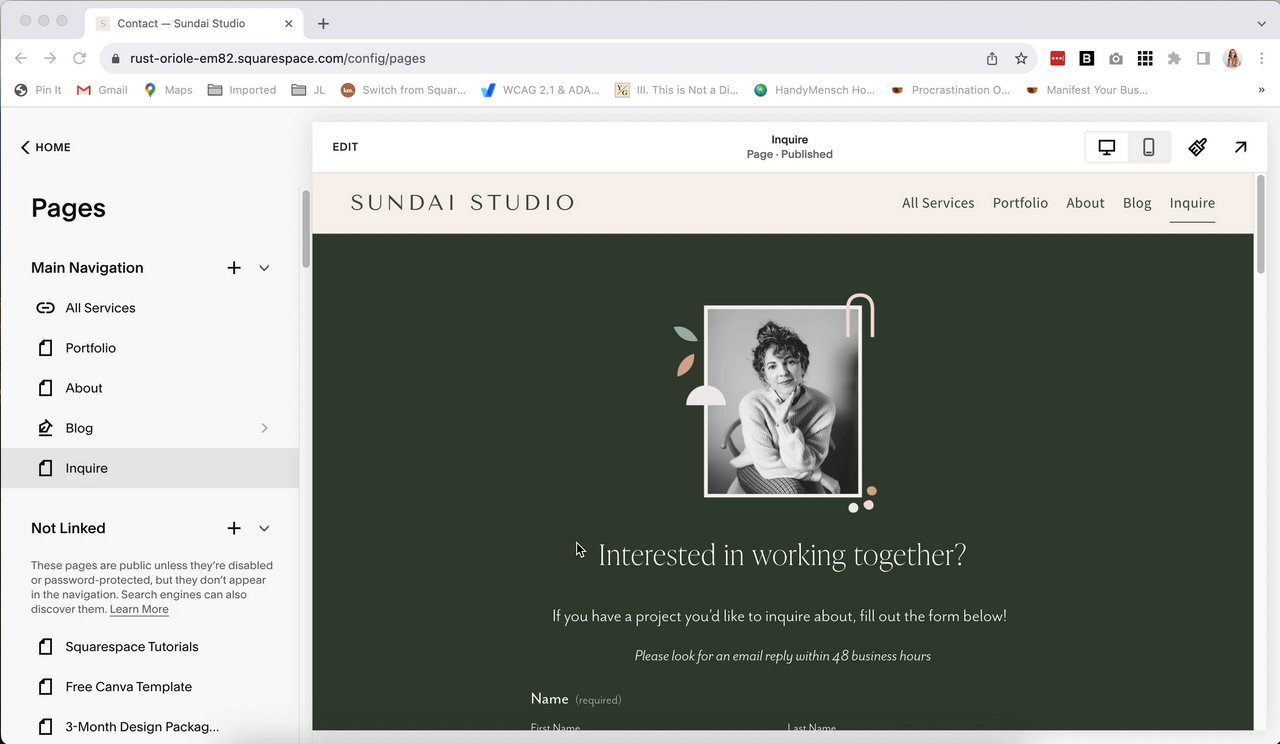Select the All Services link item
The width and height of the screenshot is (1280, 744).
click(x=100, y=308)
